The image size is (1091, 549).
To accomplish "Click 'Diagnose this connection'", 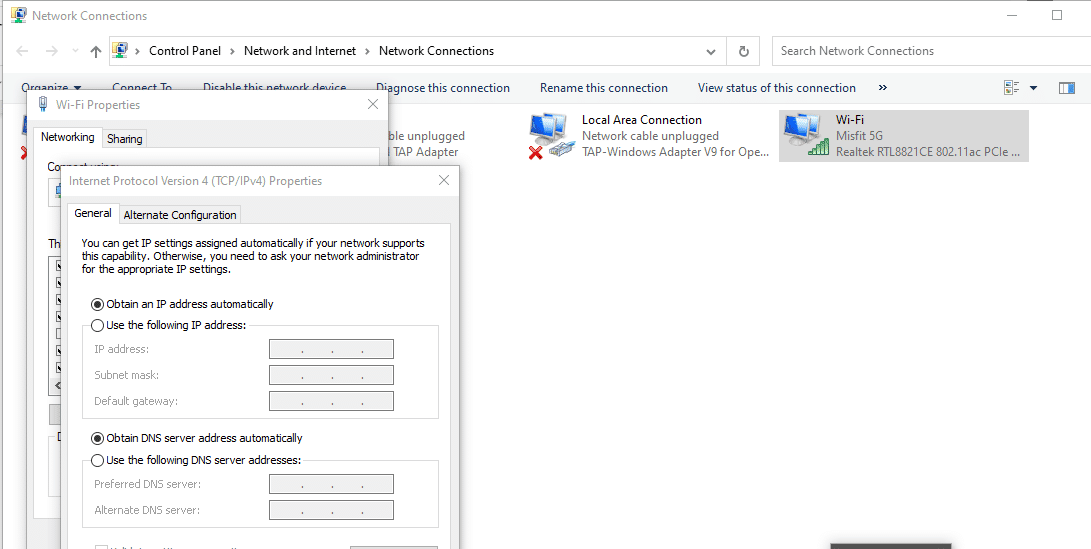I will point(442,88).
